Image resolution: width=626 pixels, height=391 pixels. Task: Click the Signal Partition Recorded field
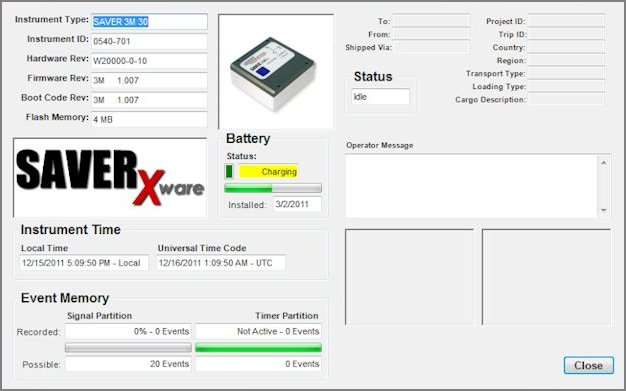(x=128, y=331)
